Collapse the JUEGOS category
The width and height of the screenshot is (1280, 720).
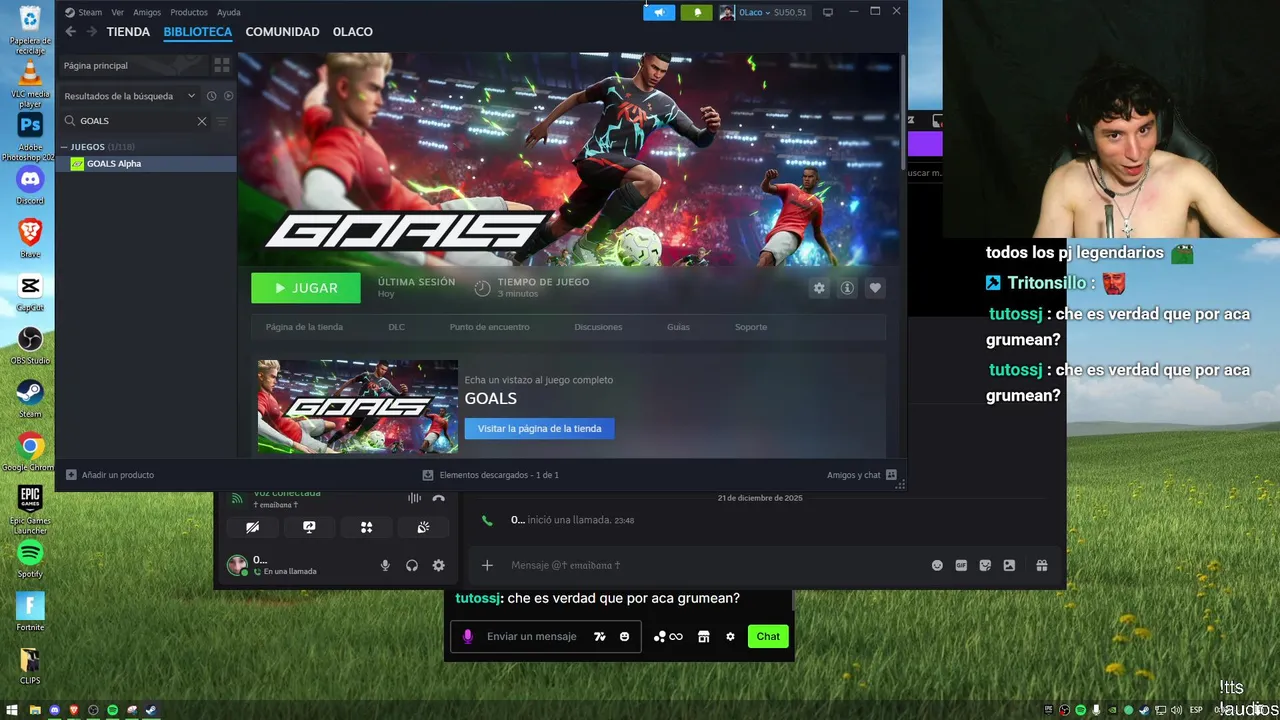(64, 147)
